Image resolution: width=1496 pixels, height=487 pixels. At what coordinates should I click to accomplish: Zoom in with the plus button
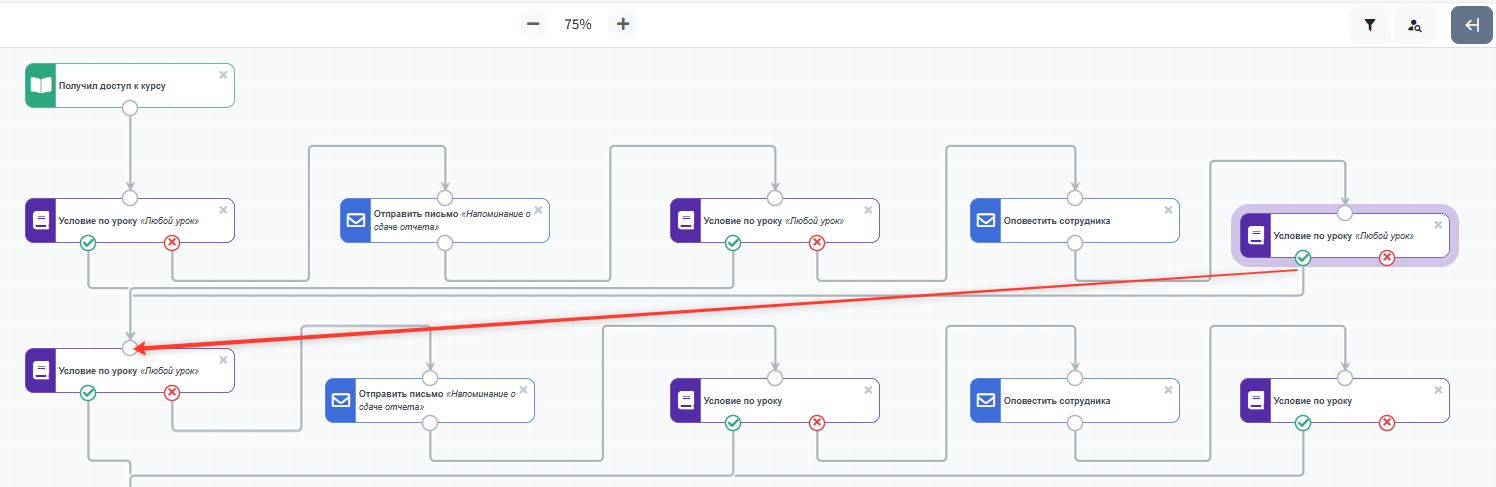[x=623, y=24]
